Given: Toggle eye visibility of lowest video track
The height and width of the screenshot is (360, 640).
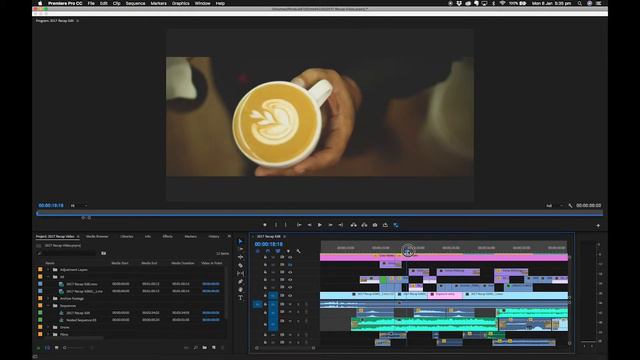Looking at the screenshot, I should pyautogui.click(x=290, y=295).
